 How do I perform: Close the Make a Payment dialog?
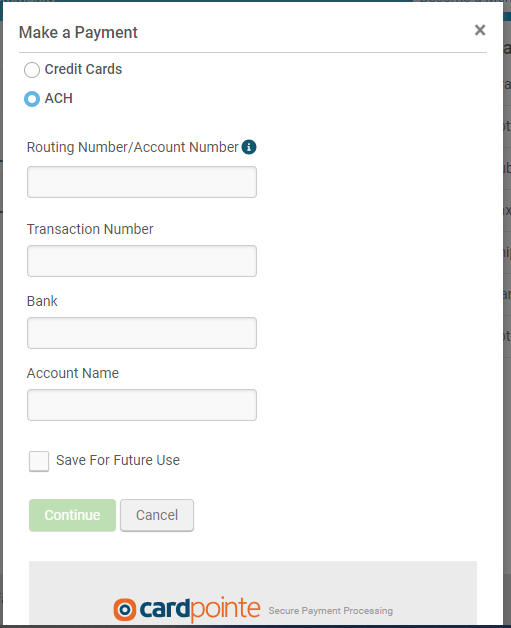[480, 30]
